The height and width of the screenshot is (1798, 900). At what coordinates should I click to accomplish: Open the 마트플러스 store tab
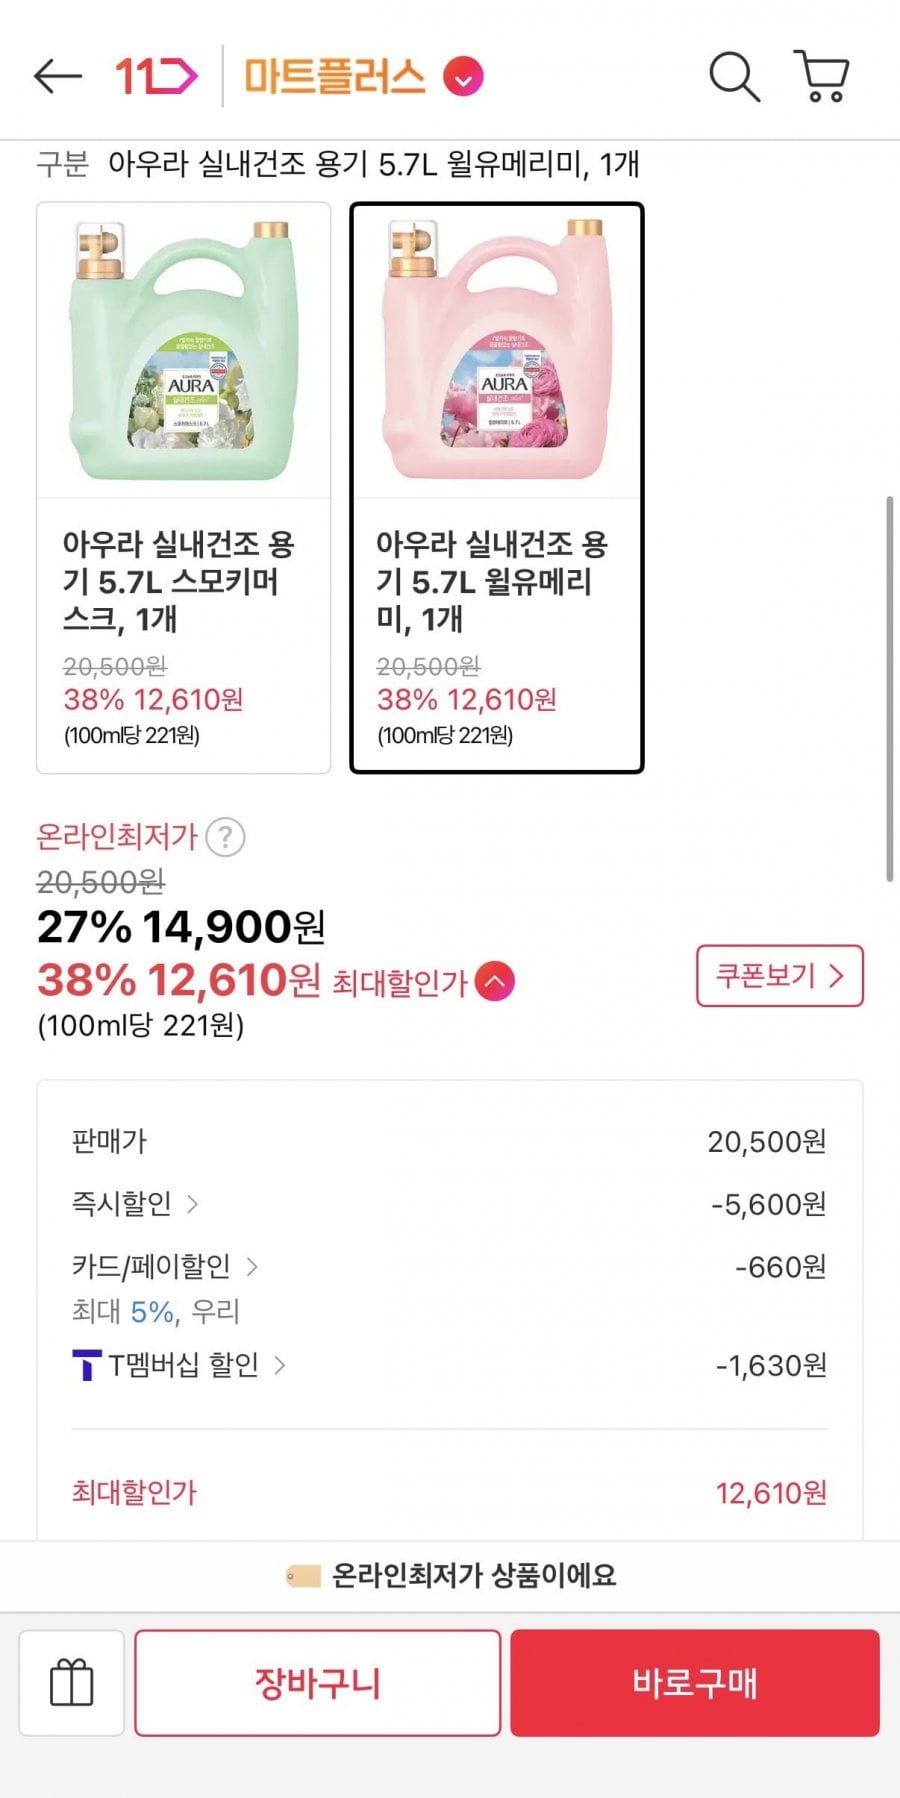pyautogui.click(x=334, y=76)
